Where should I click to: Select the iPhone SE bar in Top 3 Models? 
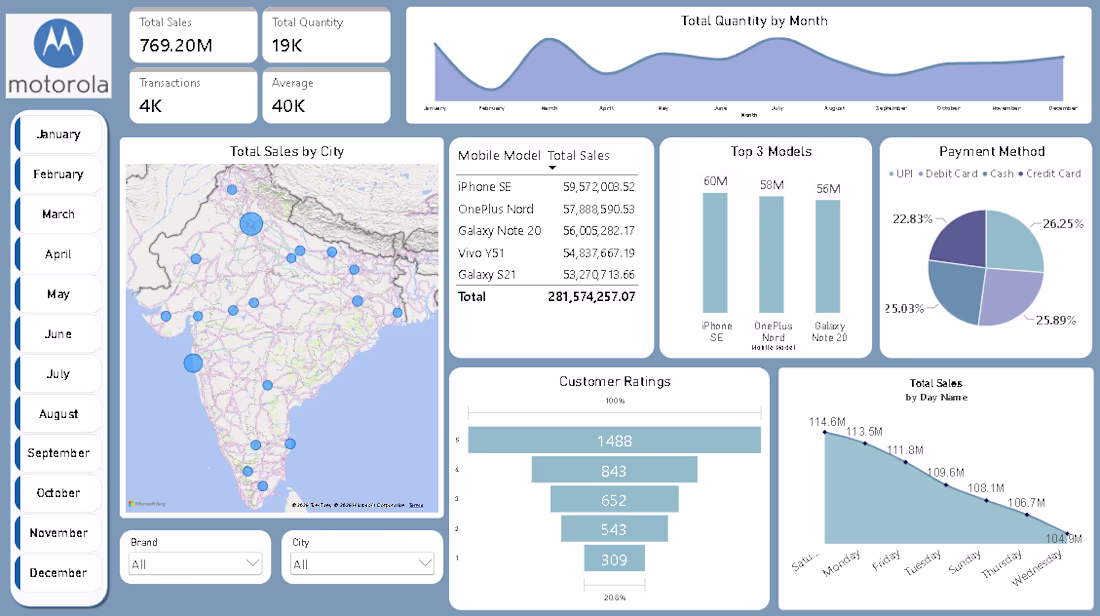[x=715, y=253]
